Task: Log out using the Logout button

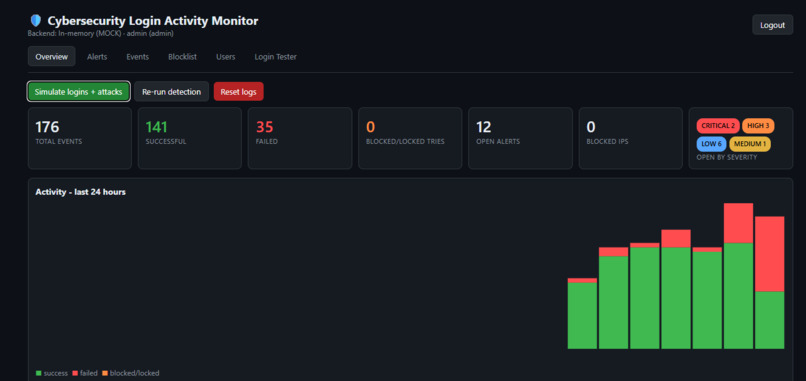Action: (773, 25)
